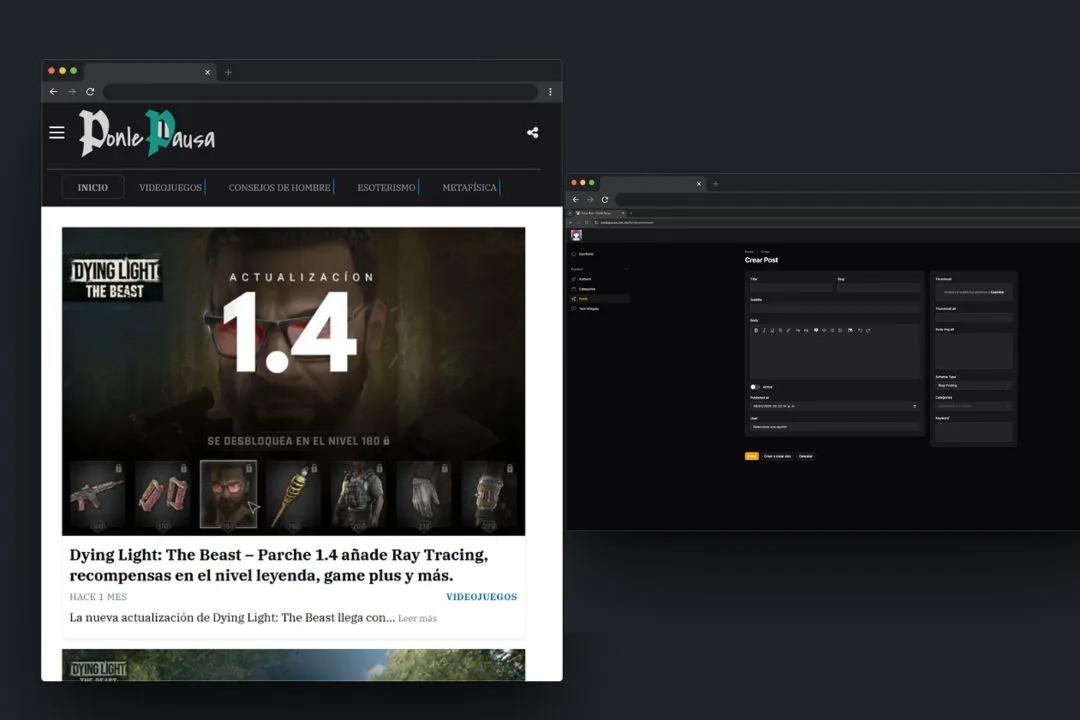Click the Leer más link
This screenshot has height=720, width=1080.
point(417,619)
